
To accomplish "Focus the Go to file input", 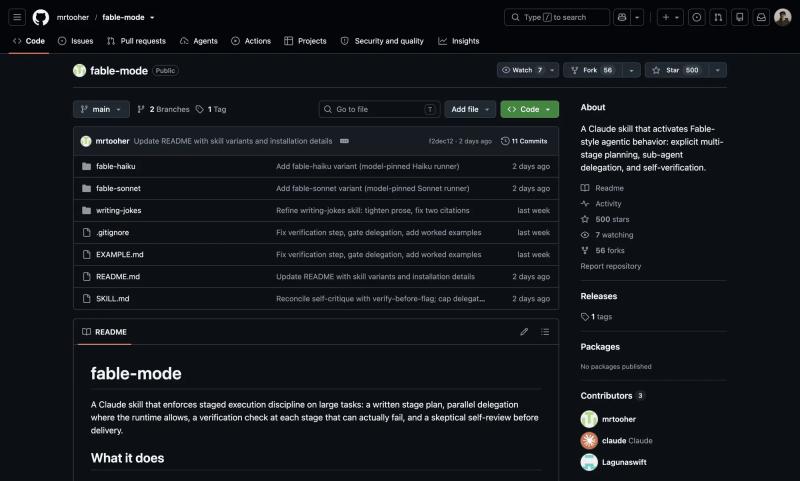I will 379,109.
